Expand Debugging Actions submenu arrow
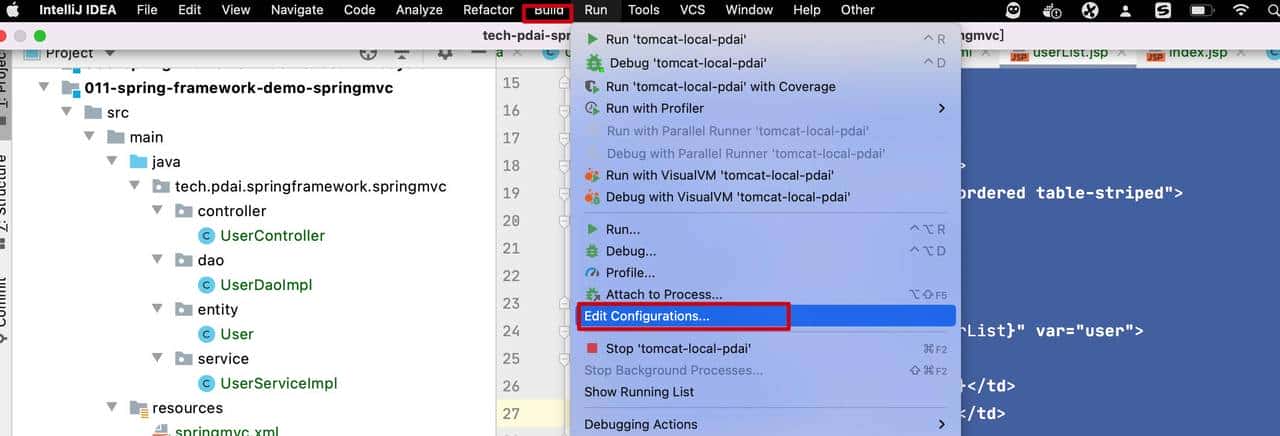 [x=941, y=424]
